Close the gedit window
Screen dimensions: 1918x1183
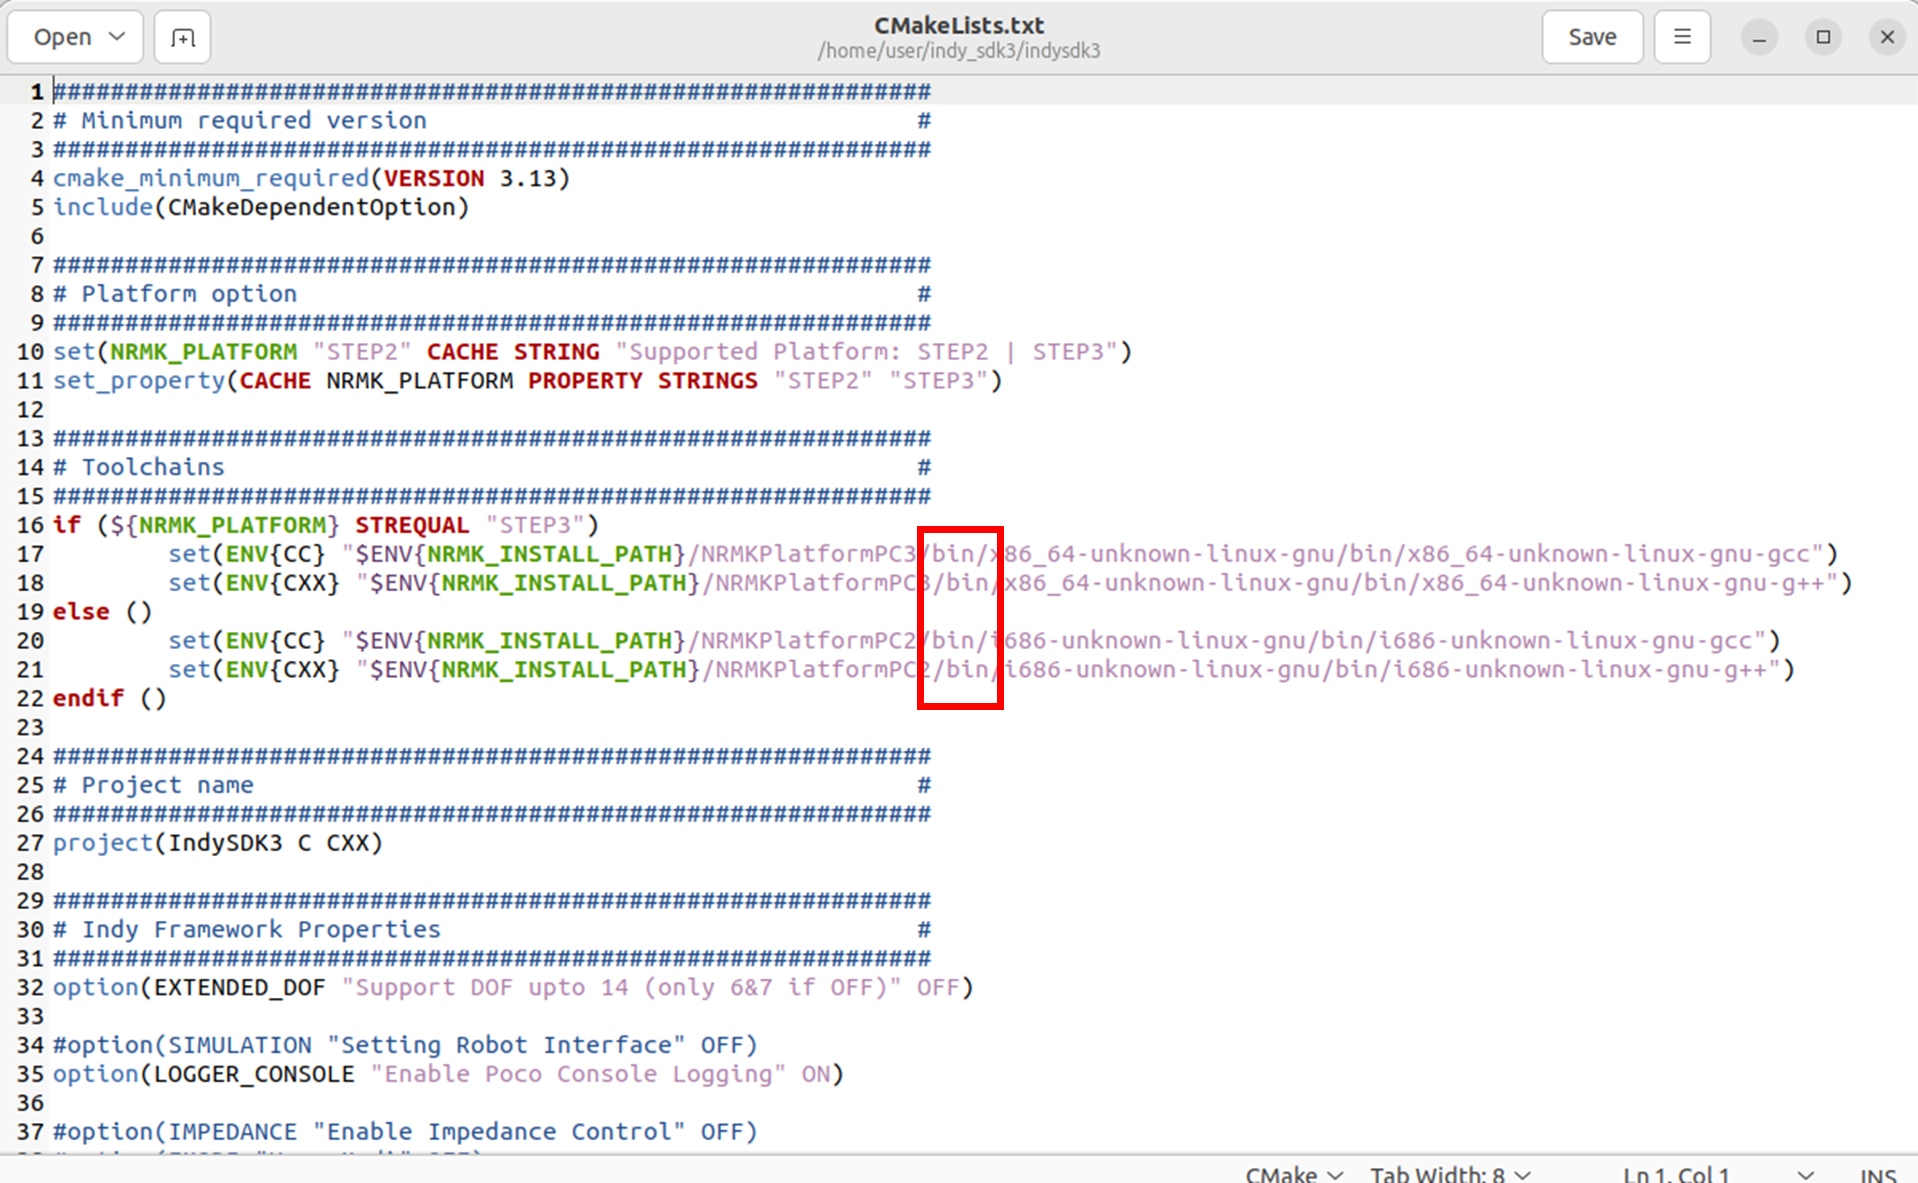click(1887, 37)
